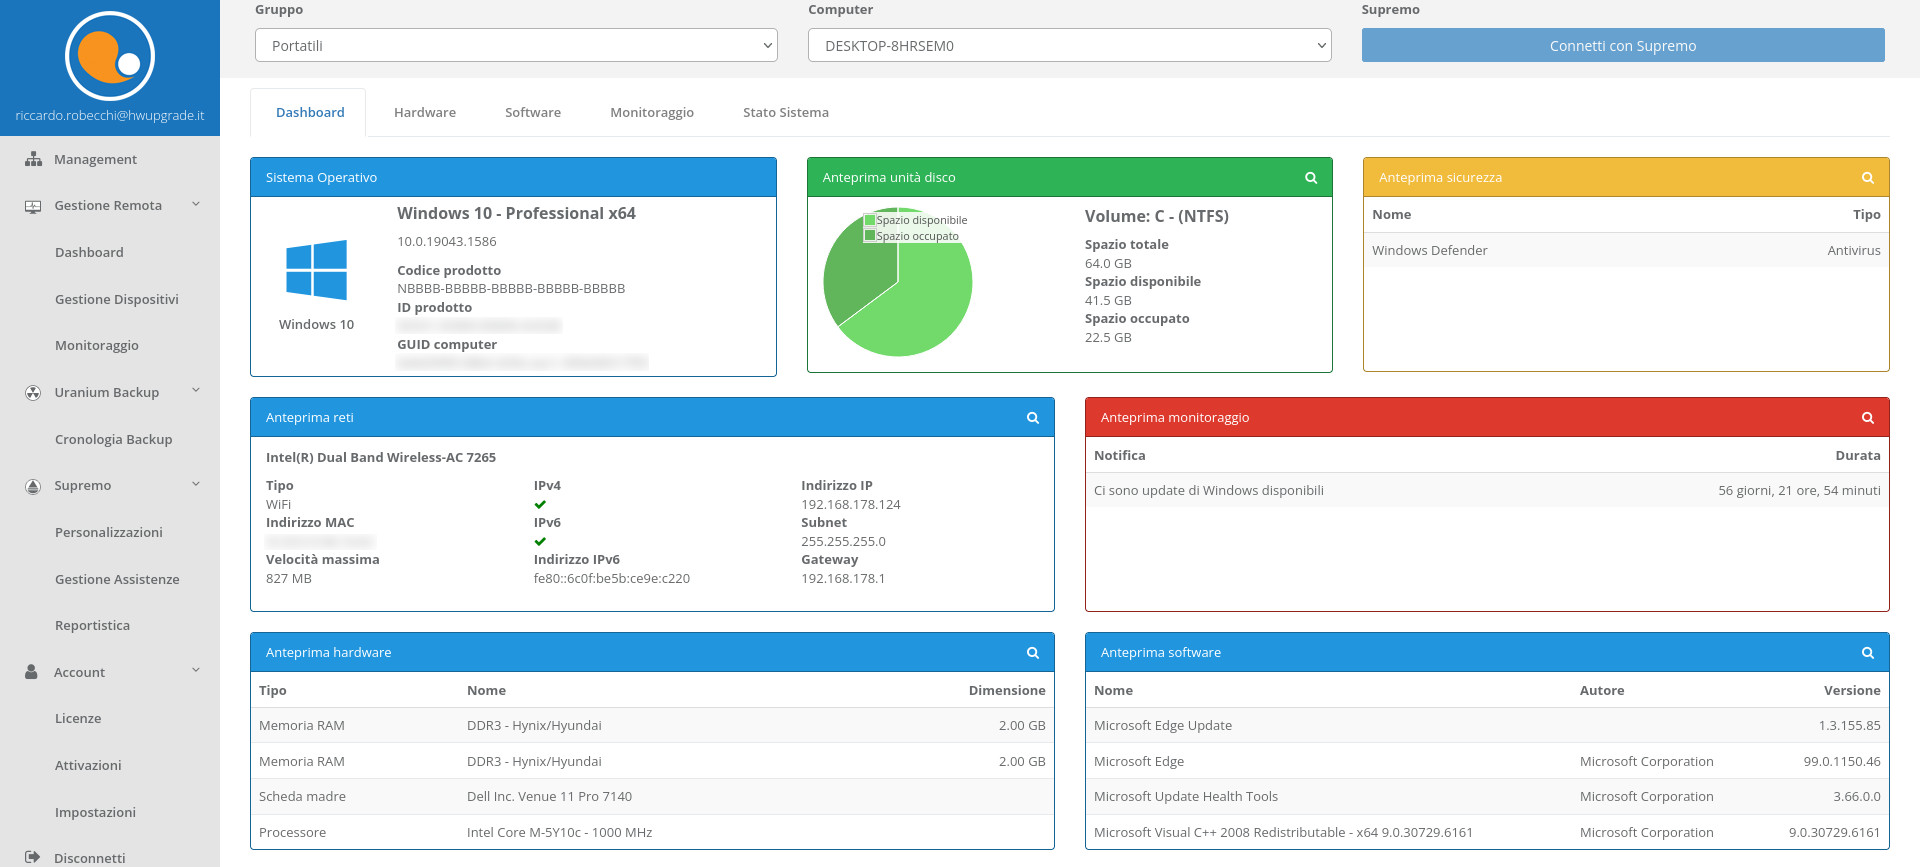Open the Gruppo dropdown showing Portatili
Viewport: 1920px width, 867px height.
(516, 46)
